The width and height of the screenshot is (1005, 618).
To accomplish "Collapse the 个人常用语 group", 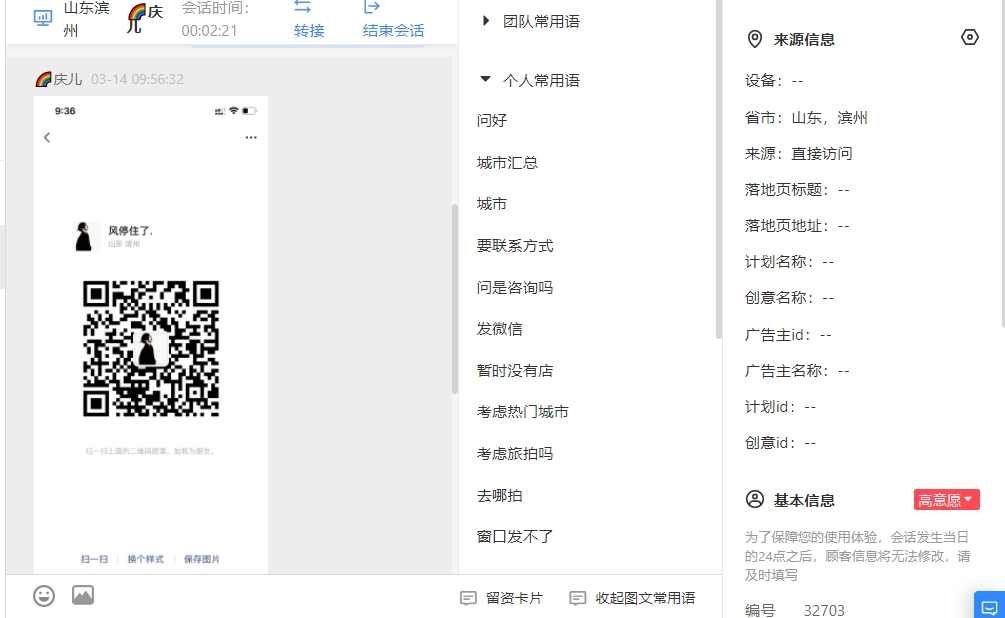I will (x=485, y=79).
